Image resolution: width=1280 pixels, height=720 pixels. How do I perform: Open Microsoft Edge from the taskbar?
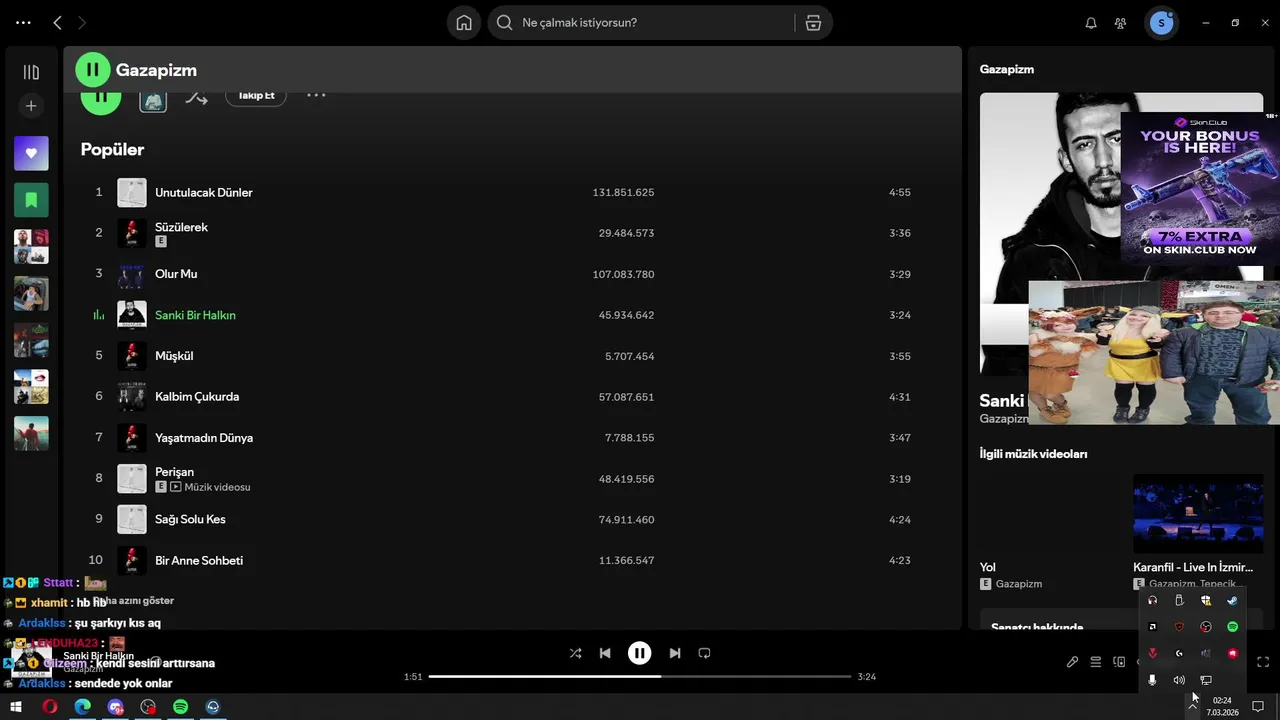coord(83,707)
